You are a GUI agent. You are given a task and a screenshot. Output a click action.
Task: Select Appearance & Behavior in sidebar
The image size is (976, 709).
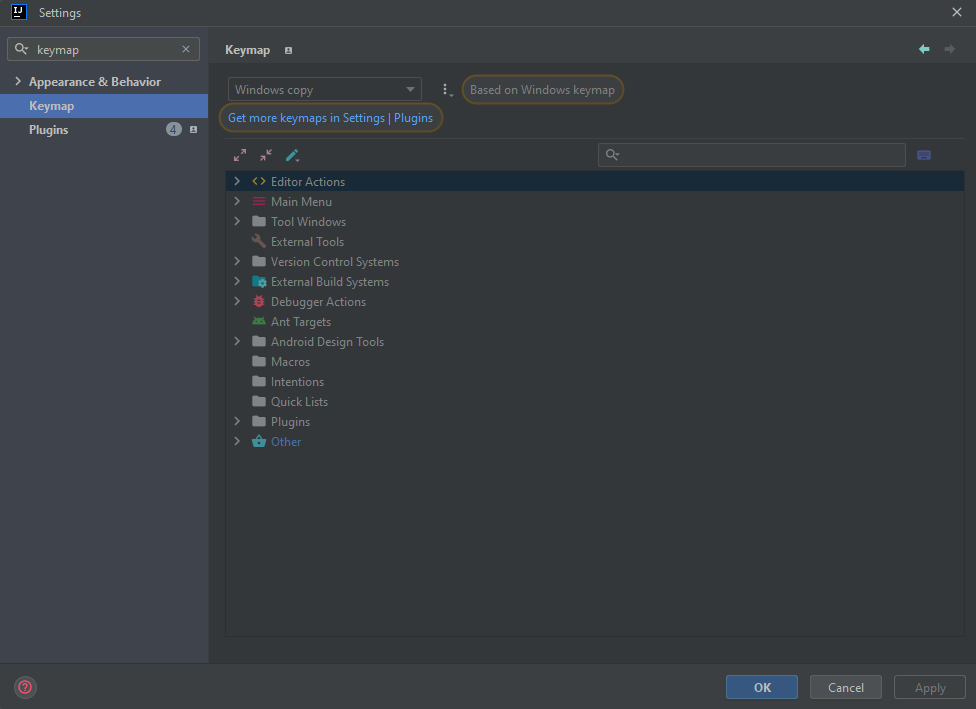tap(104, 82)
